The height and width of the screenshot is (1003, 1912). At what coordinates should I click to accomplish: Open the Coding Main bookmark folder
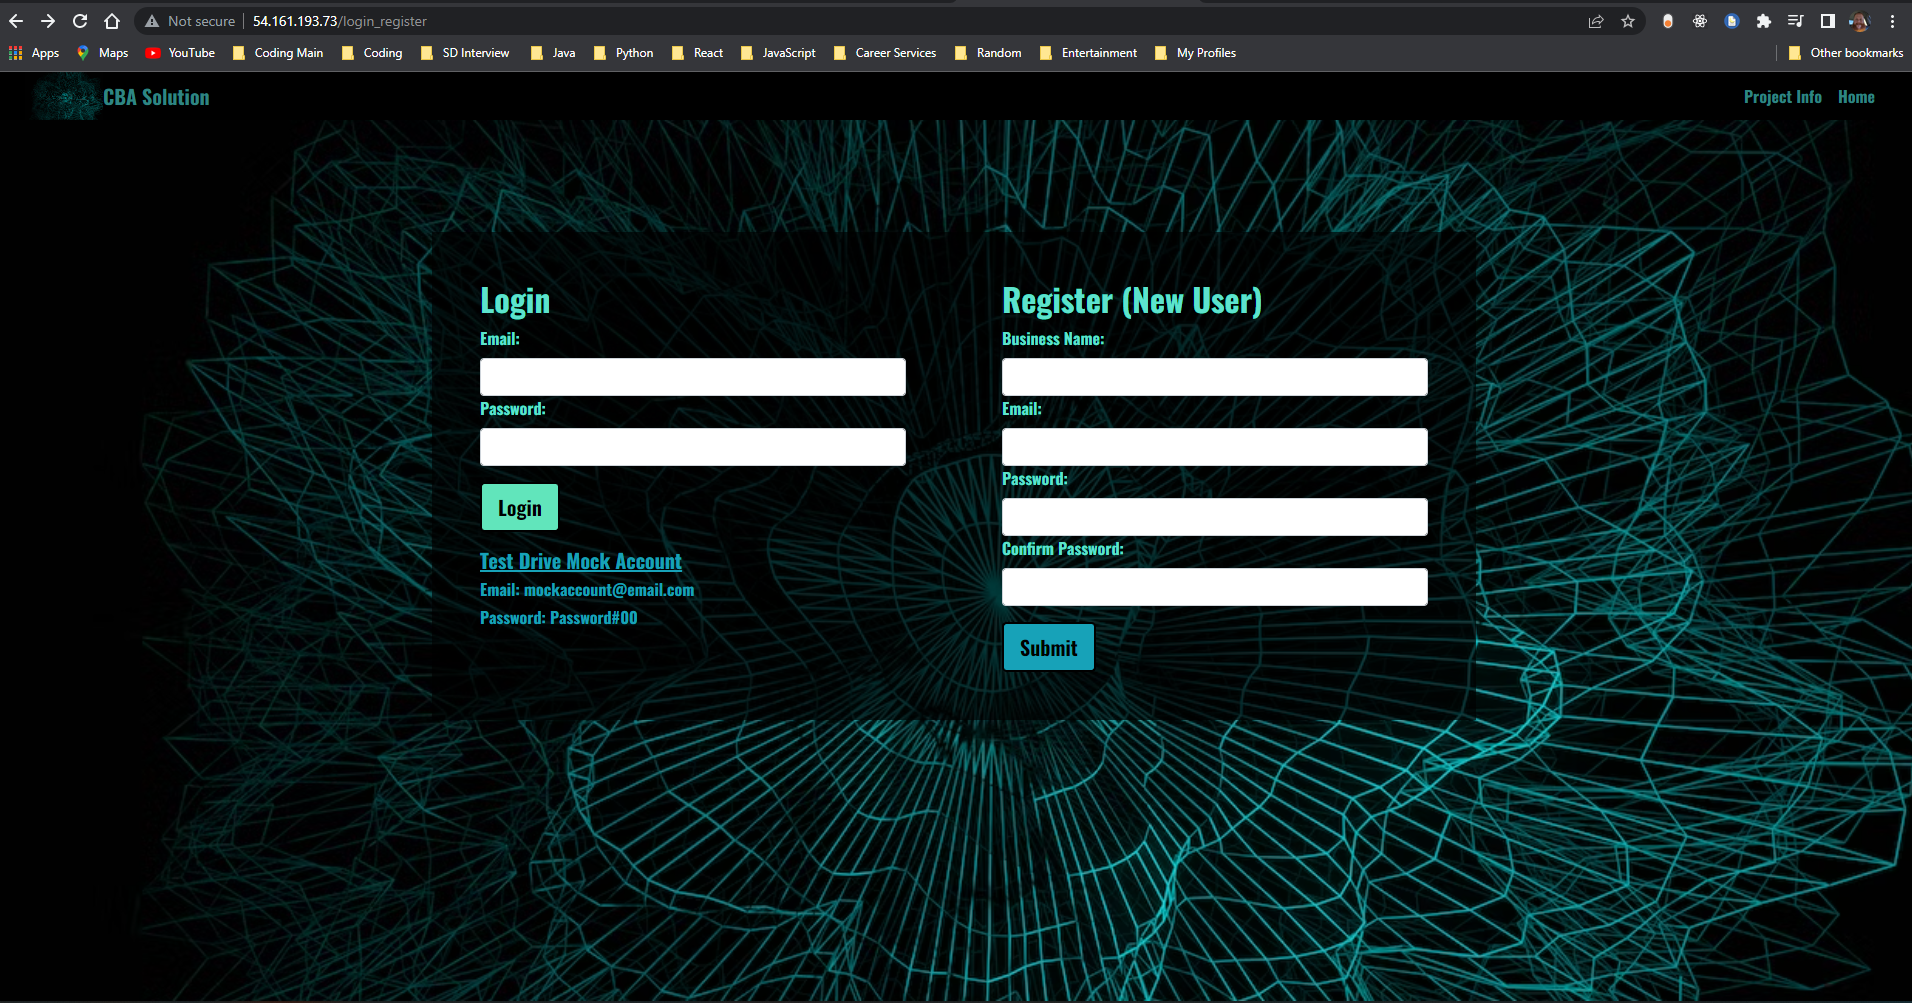tap(278, 53)
